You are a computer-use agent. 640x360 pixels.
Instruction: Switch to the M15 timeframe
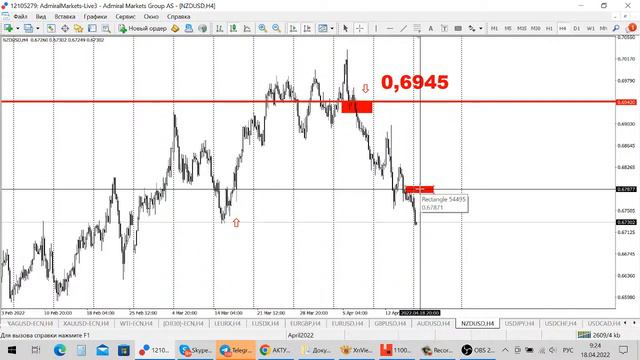click(522, 28)
